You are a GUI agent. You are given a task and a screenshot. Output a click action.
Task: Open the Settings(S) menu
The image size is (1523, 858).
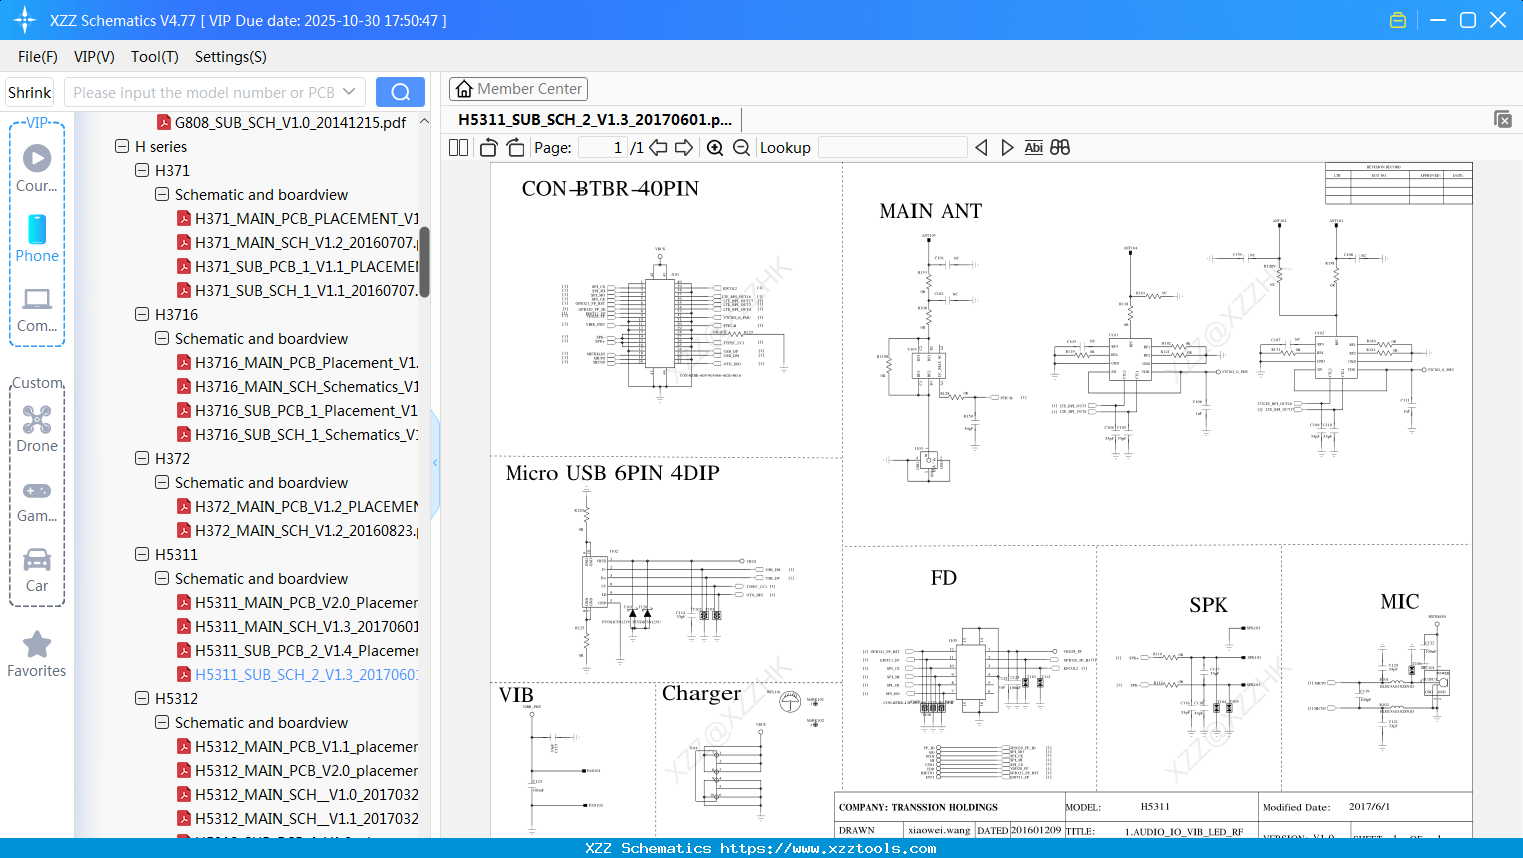230,57
